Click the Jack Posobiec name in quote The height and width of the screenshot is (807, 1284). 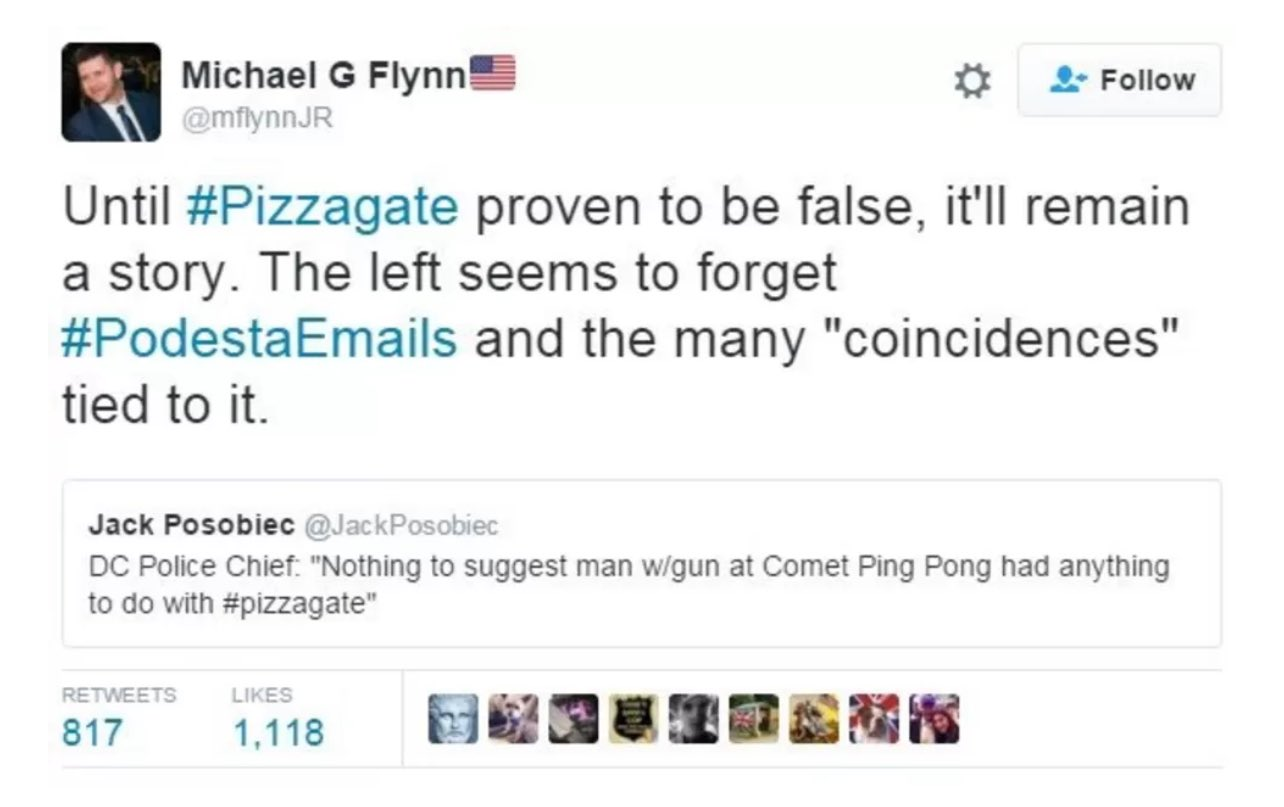point(191,524)
